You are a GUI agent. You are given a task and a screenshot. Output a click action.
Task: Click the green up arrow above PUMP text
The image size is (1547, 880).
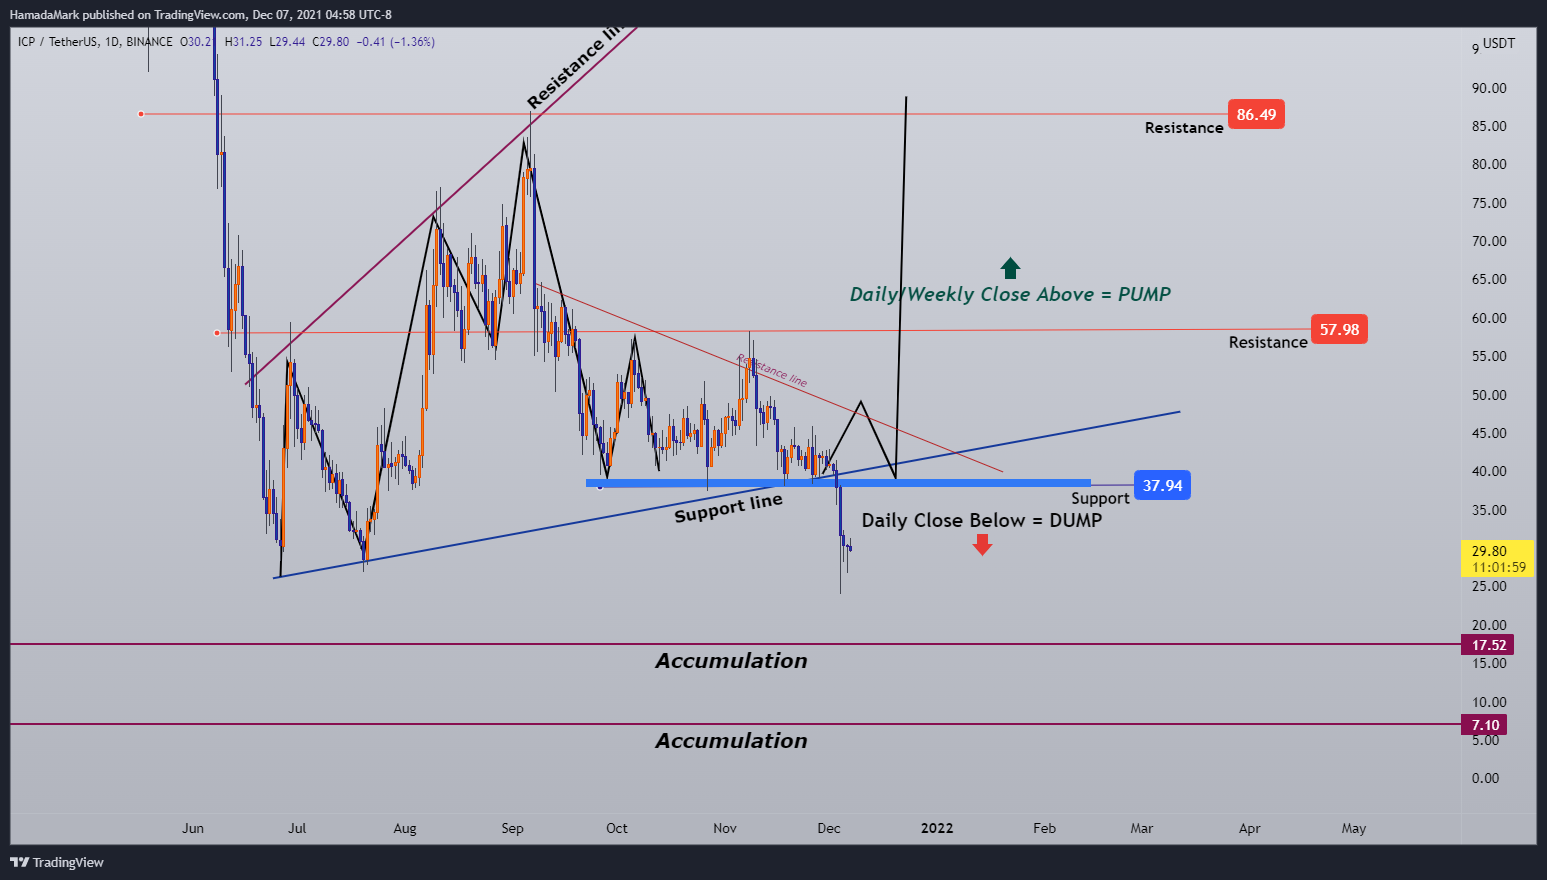1010,268
